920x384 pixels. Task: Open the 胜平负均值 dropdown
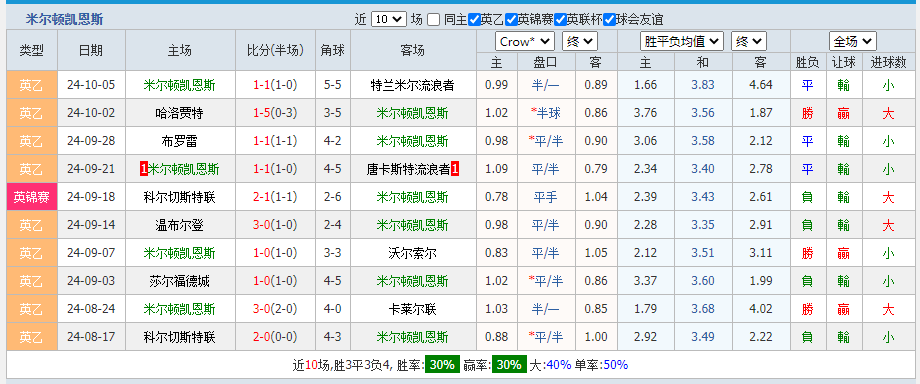pyautogui.click(x=681, y=42)
